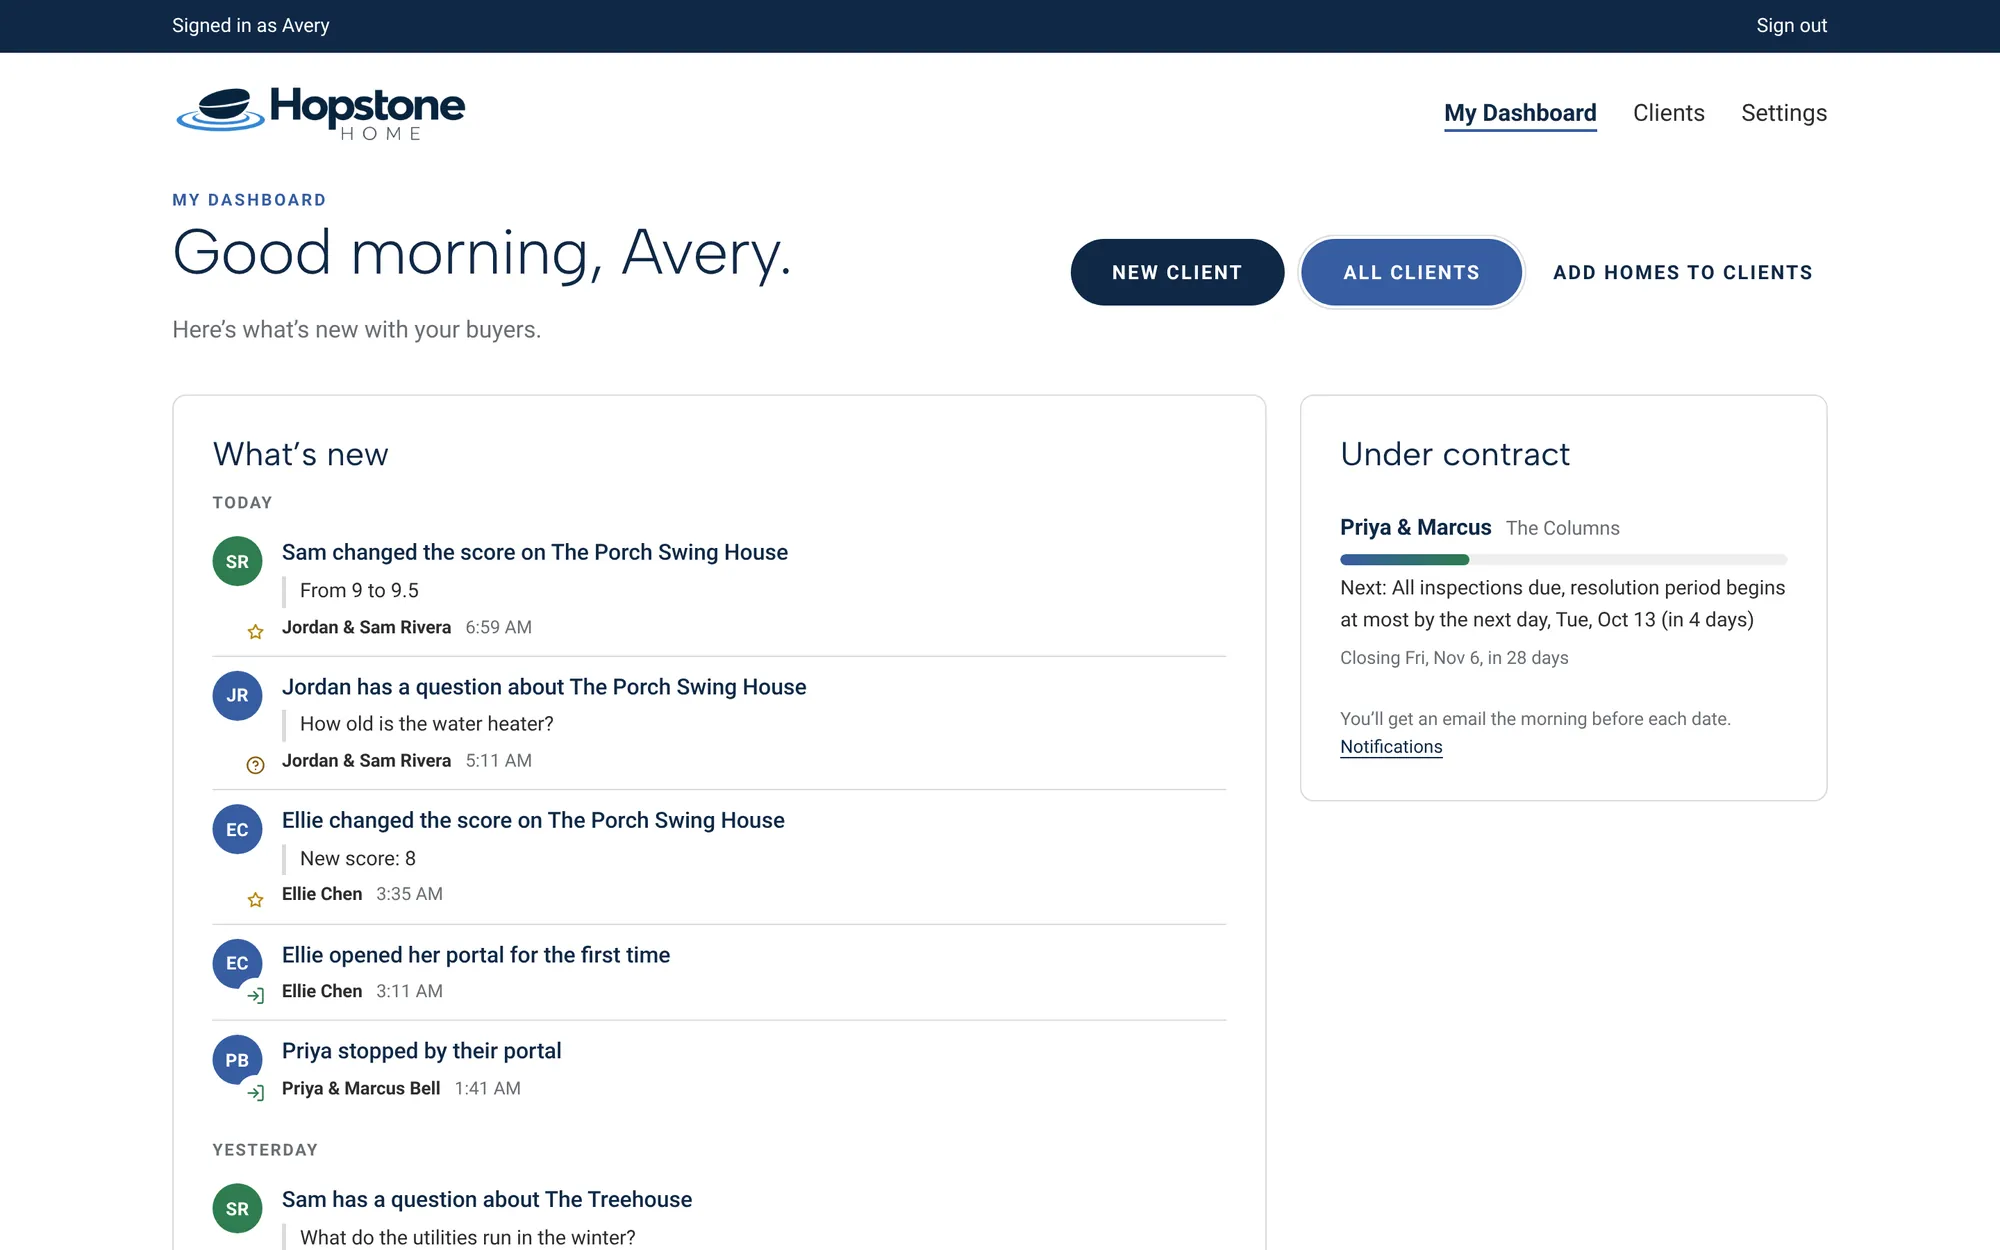Viewport: 2000px width, 1250px height.
Task: Click Jordan & Sam Rivera name at 6:59 AM
Action: click(x=366, y=627)
